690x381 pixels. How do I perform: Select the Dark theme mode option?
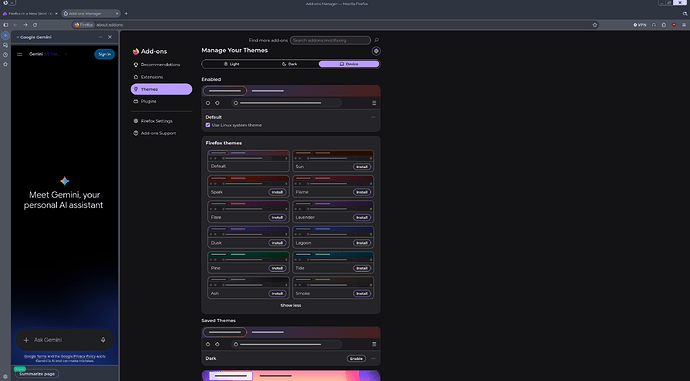tap(290, 64)
